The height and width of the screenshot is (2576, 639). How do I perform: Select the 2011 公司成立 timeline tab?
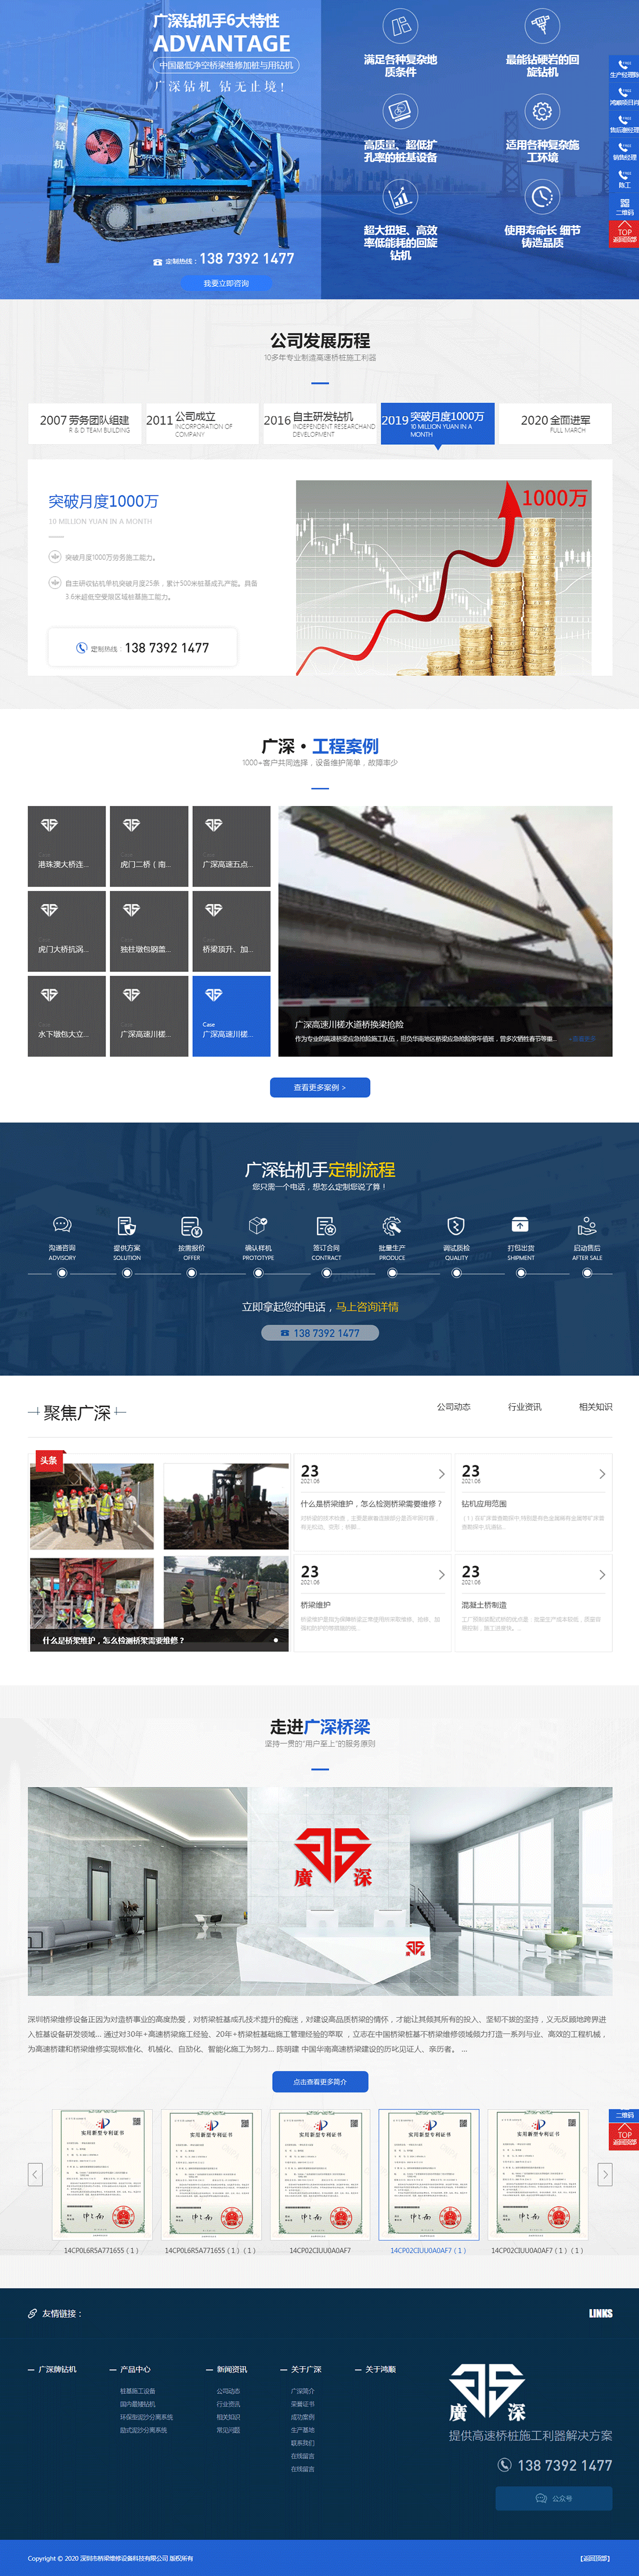pyautogui.click(x=202, y=424)
